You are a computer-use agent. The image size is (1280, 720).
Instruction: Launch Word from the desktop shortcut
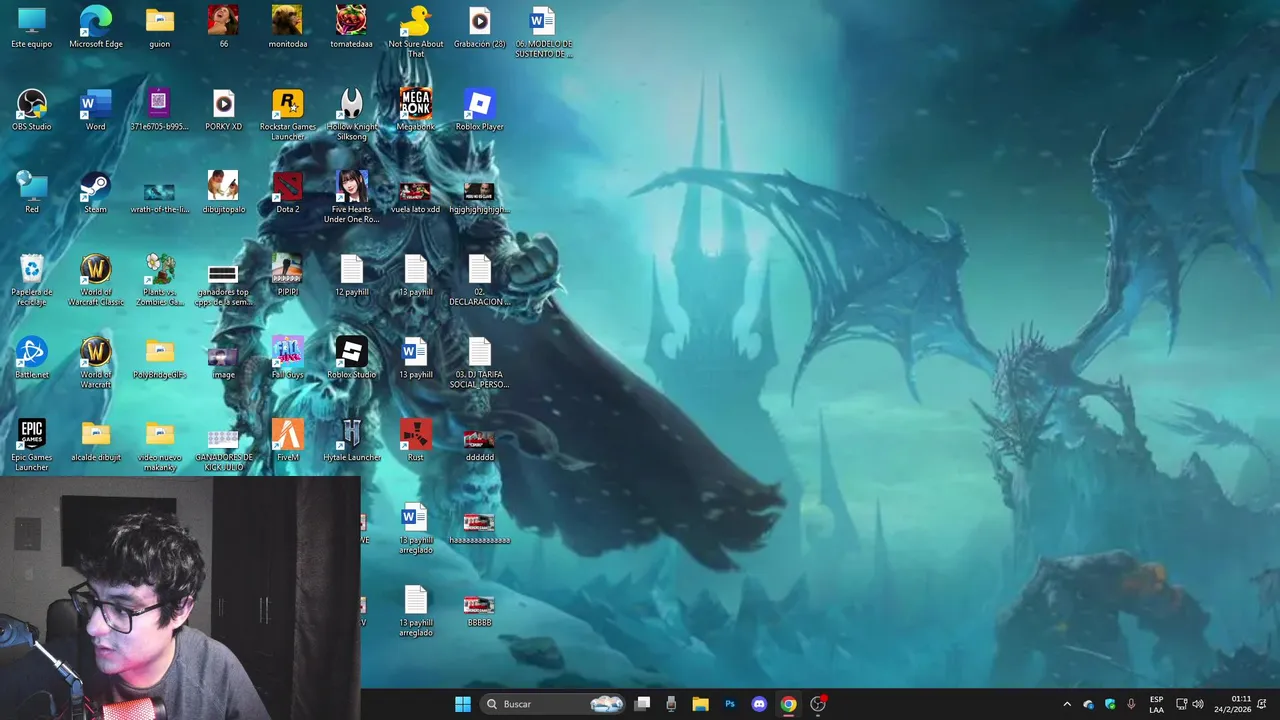click(x=96, y=110)
